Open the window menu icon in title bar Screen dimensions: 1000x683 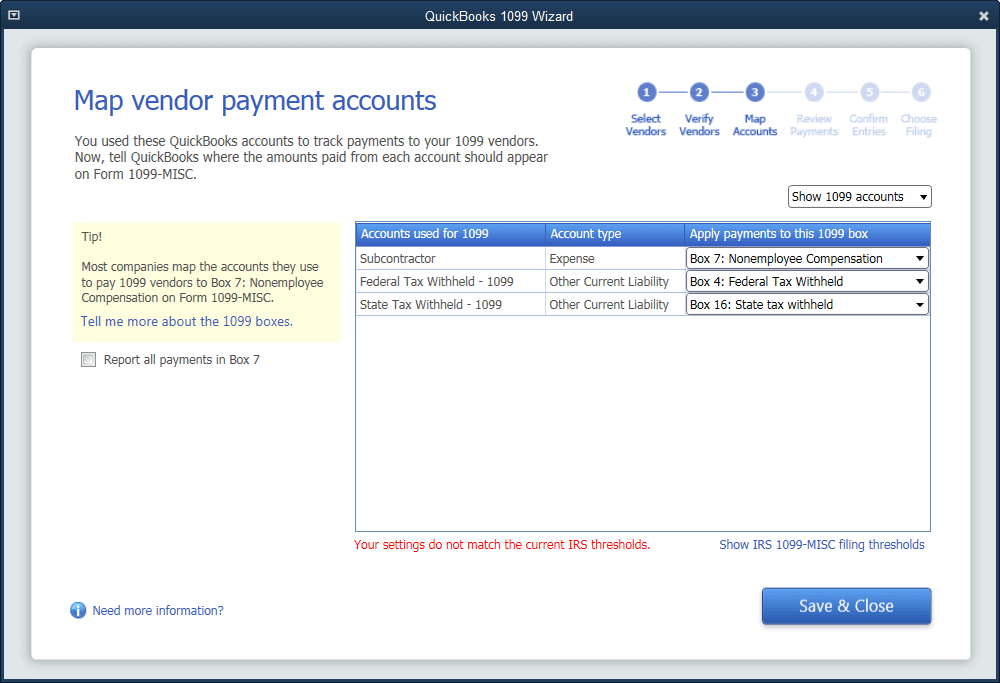pyautogui.click(x=13, y=16)
